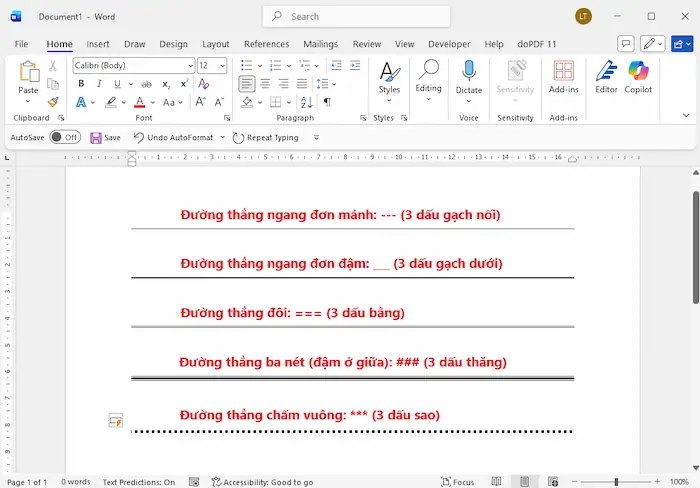Open the Add-ins gallery
Image resolution: width=700 pixels, height=488 pixels.
564,77
